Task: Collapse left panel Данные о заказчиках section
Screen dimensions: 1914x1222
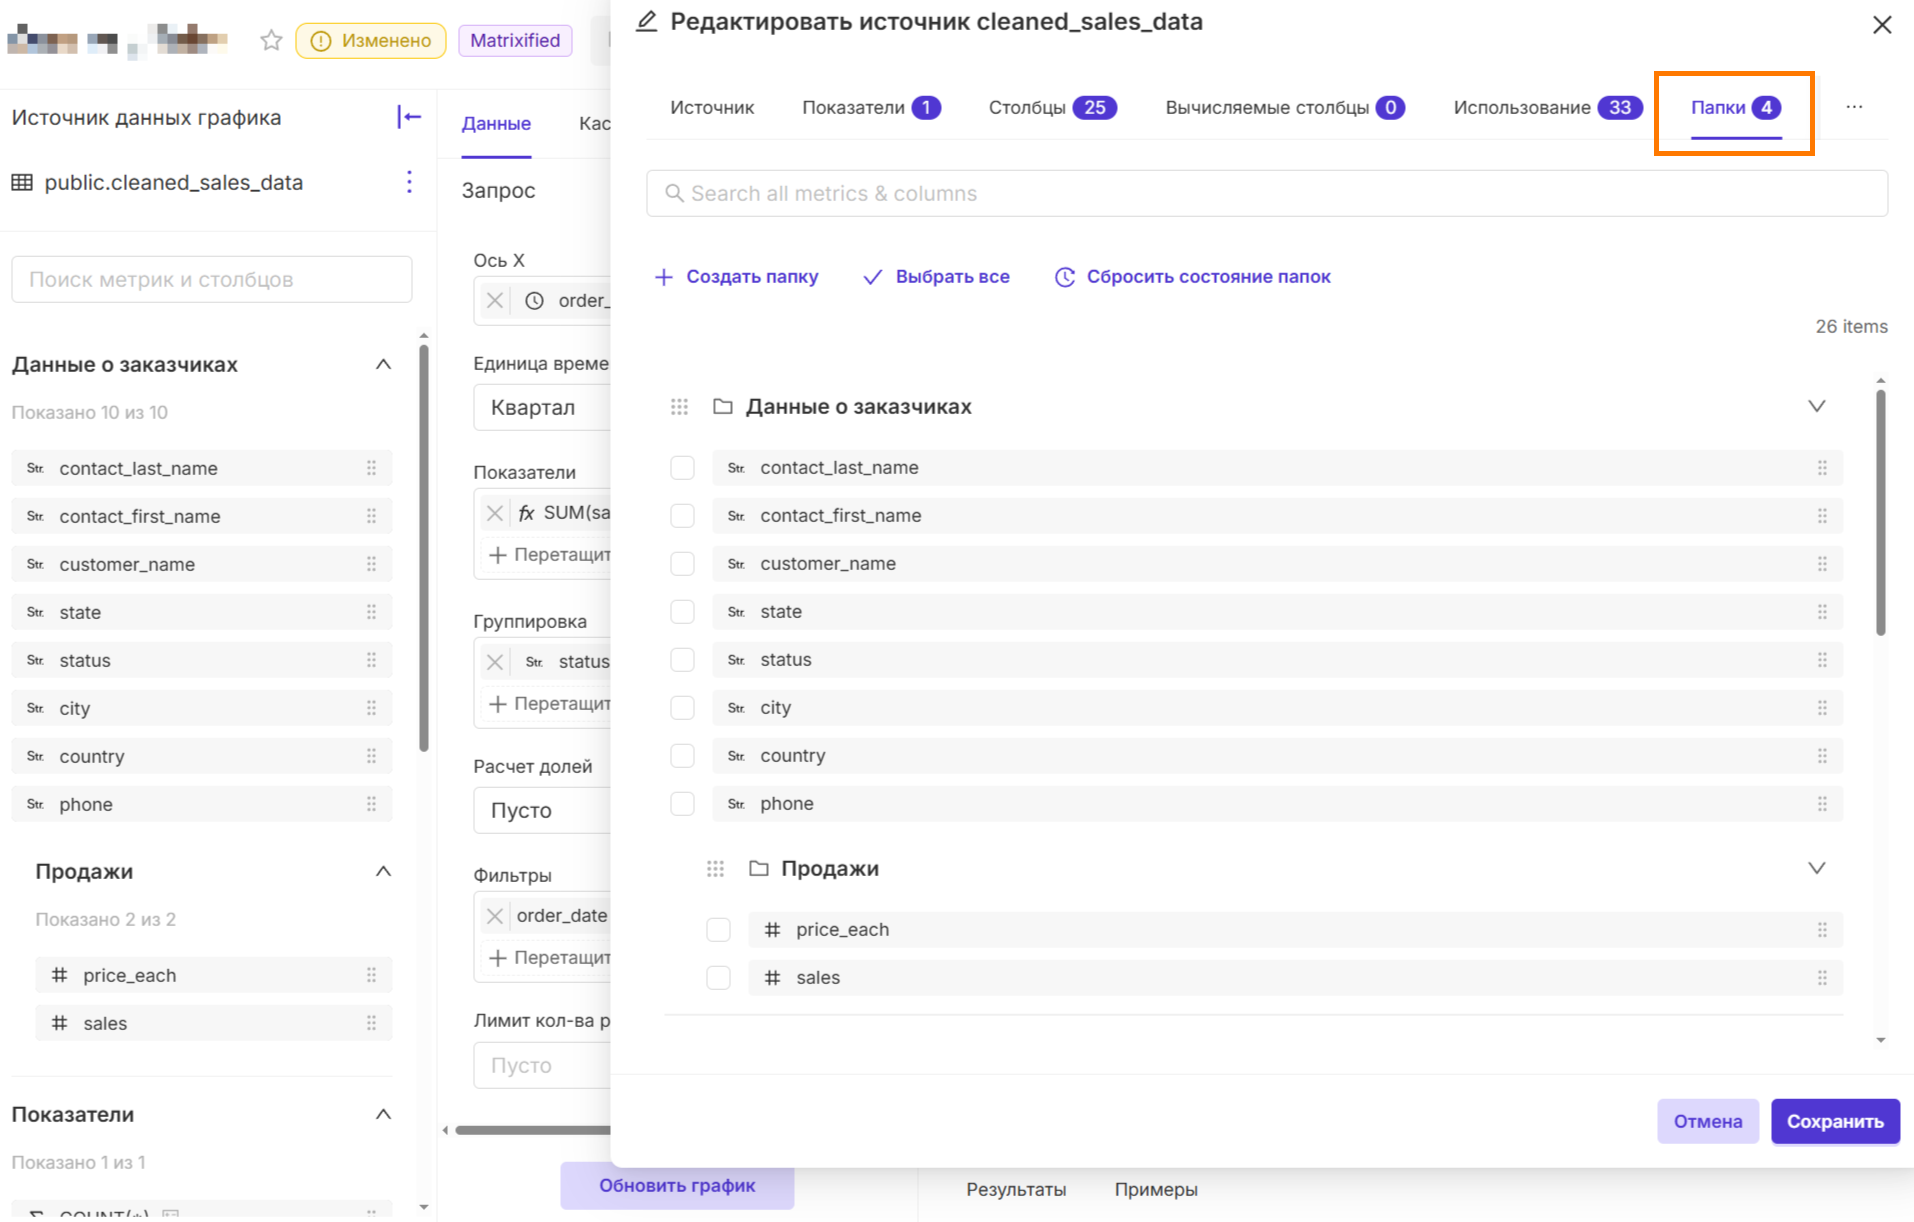Action: (x=383, y=364)
